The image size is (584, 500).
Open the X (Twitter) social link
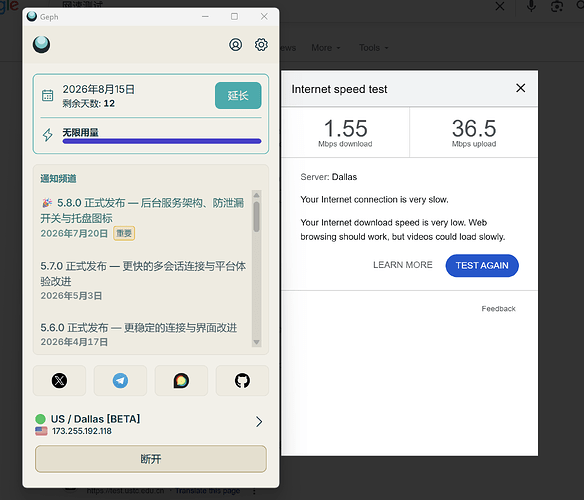60,380
